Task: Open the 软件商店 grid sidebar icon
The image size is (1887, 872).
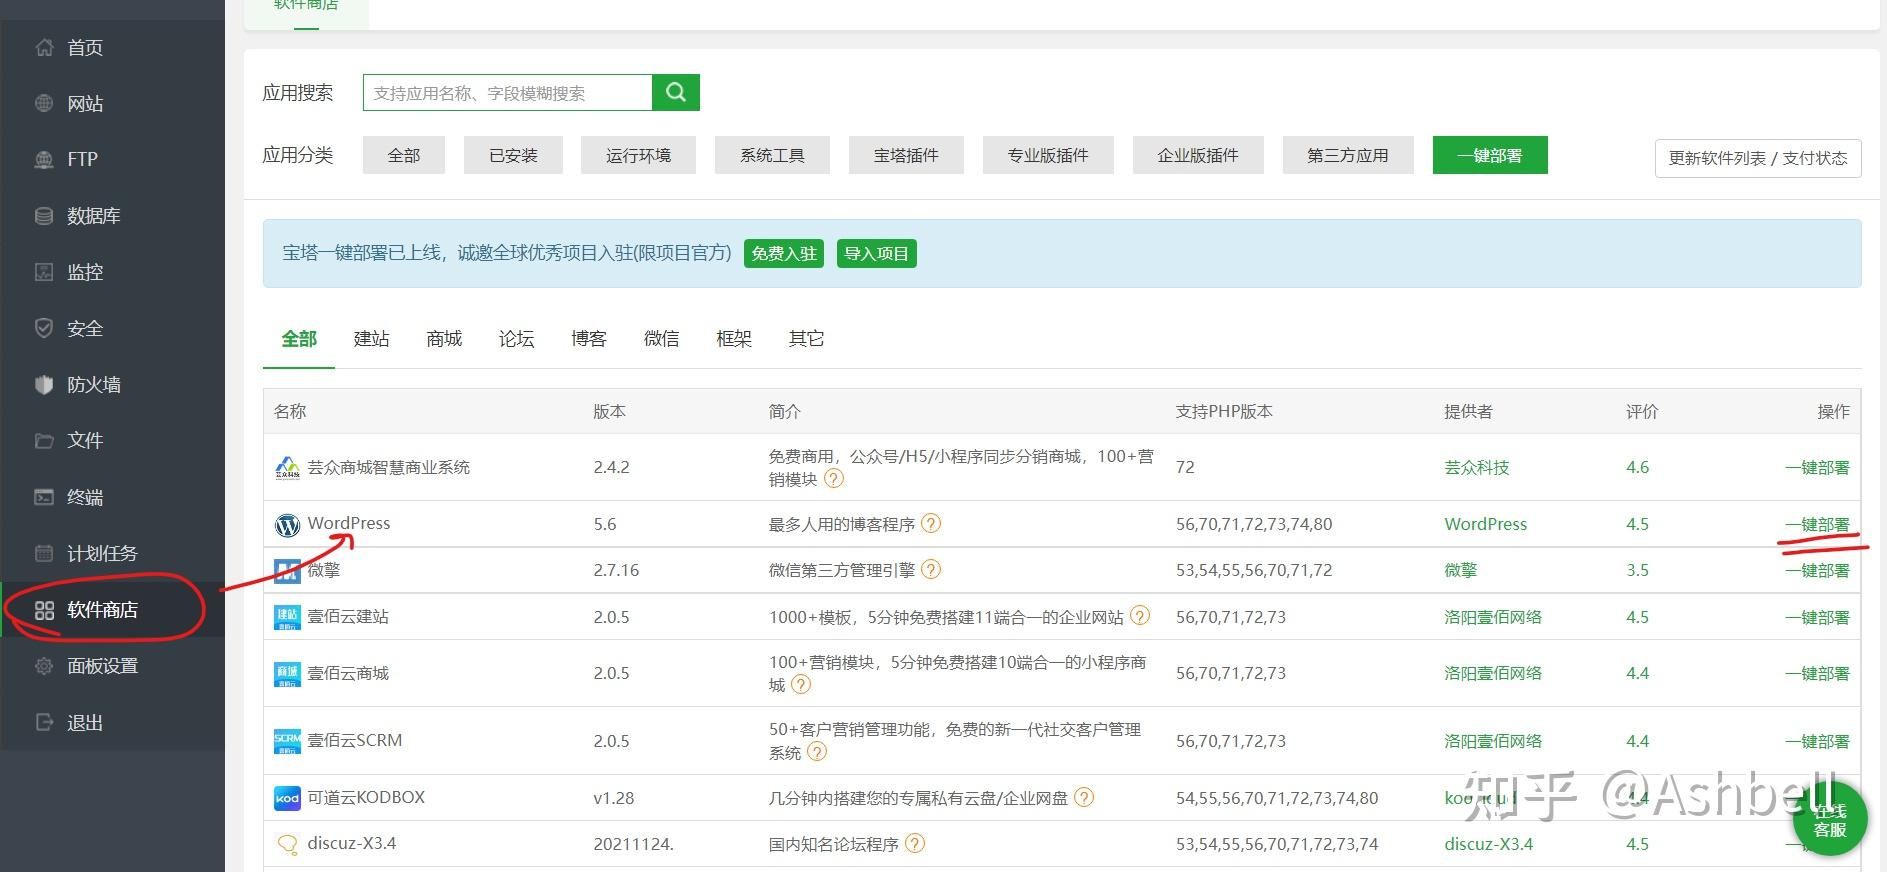Action: 44,610
